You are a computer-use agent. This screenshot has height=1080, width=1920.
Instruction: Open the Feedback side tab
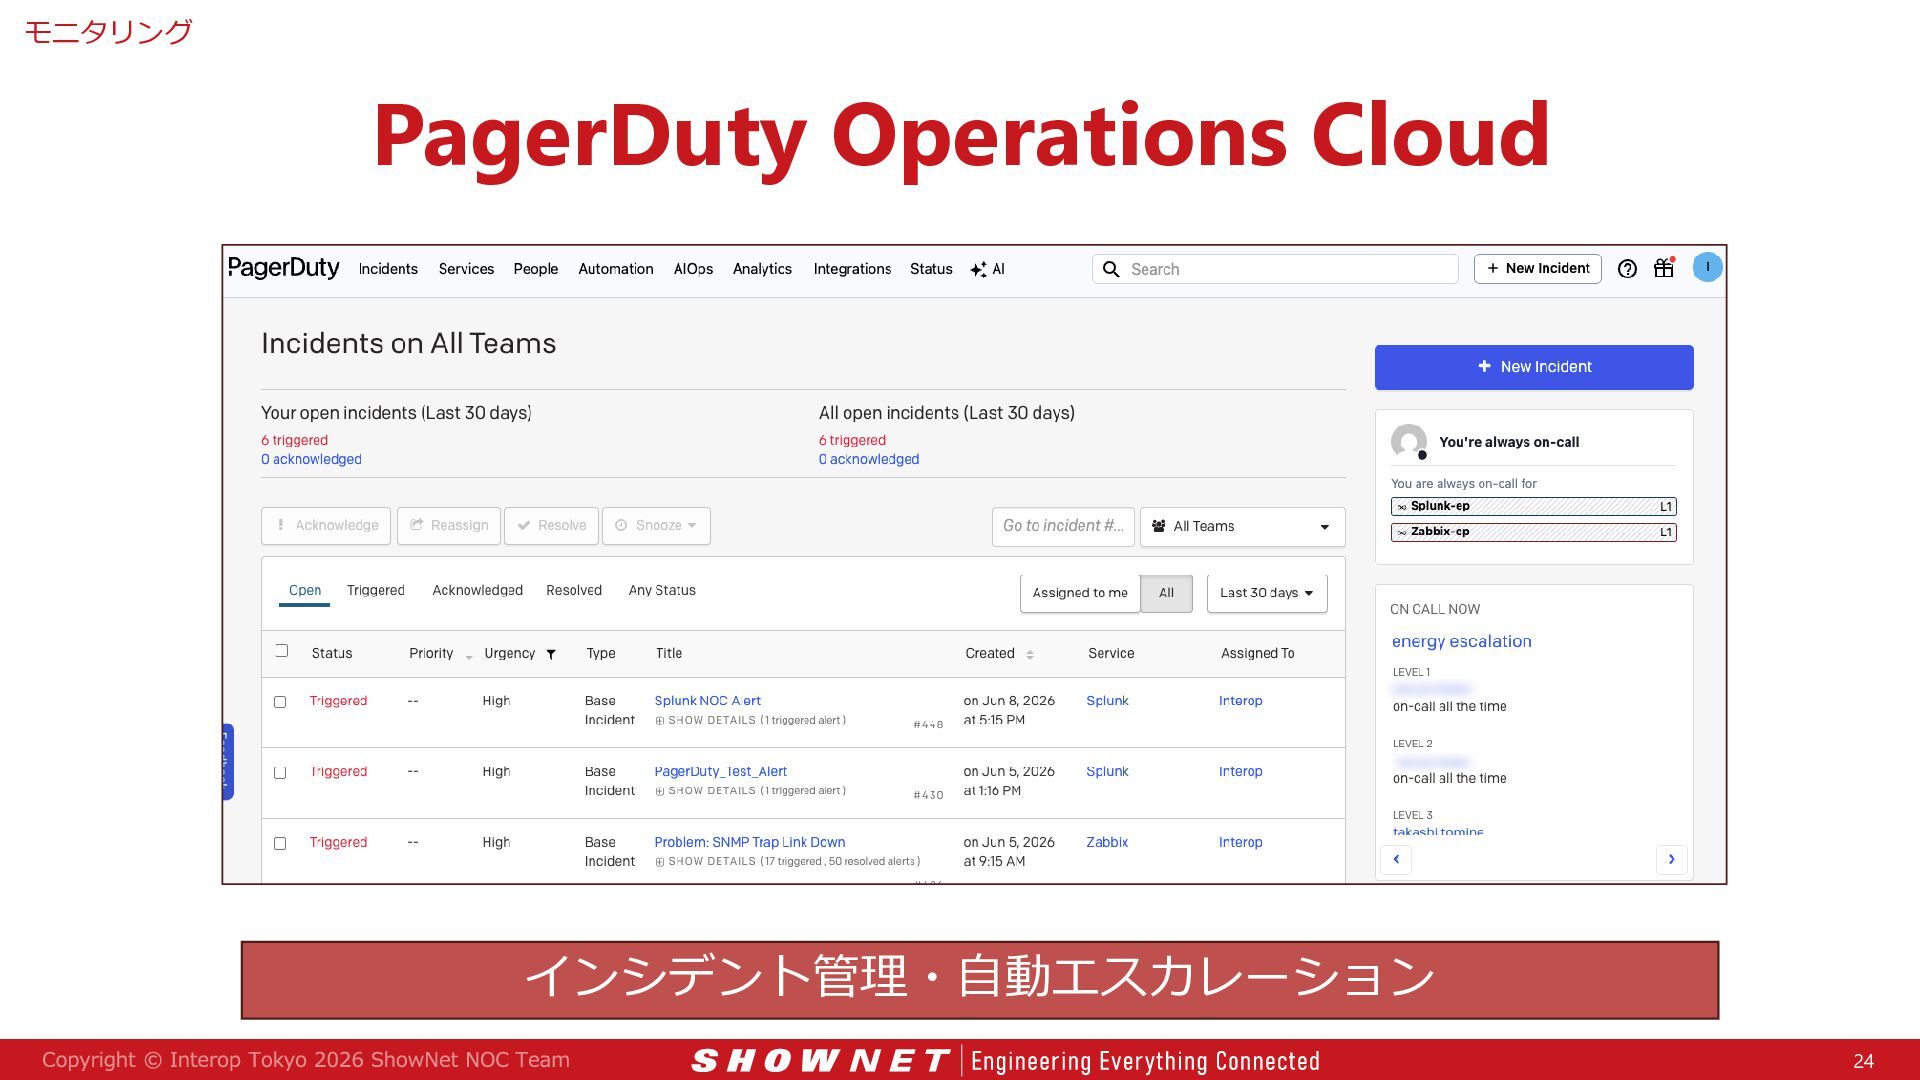[227, 762]
